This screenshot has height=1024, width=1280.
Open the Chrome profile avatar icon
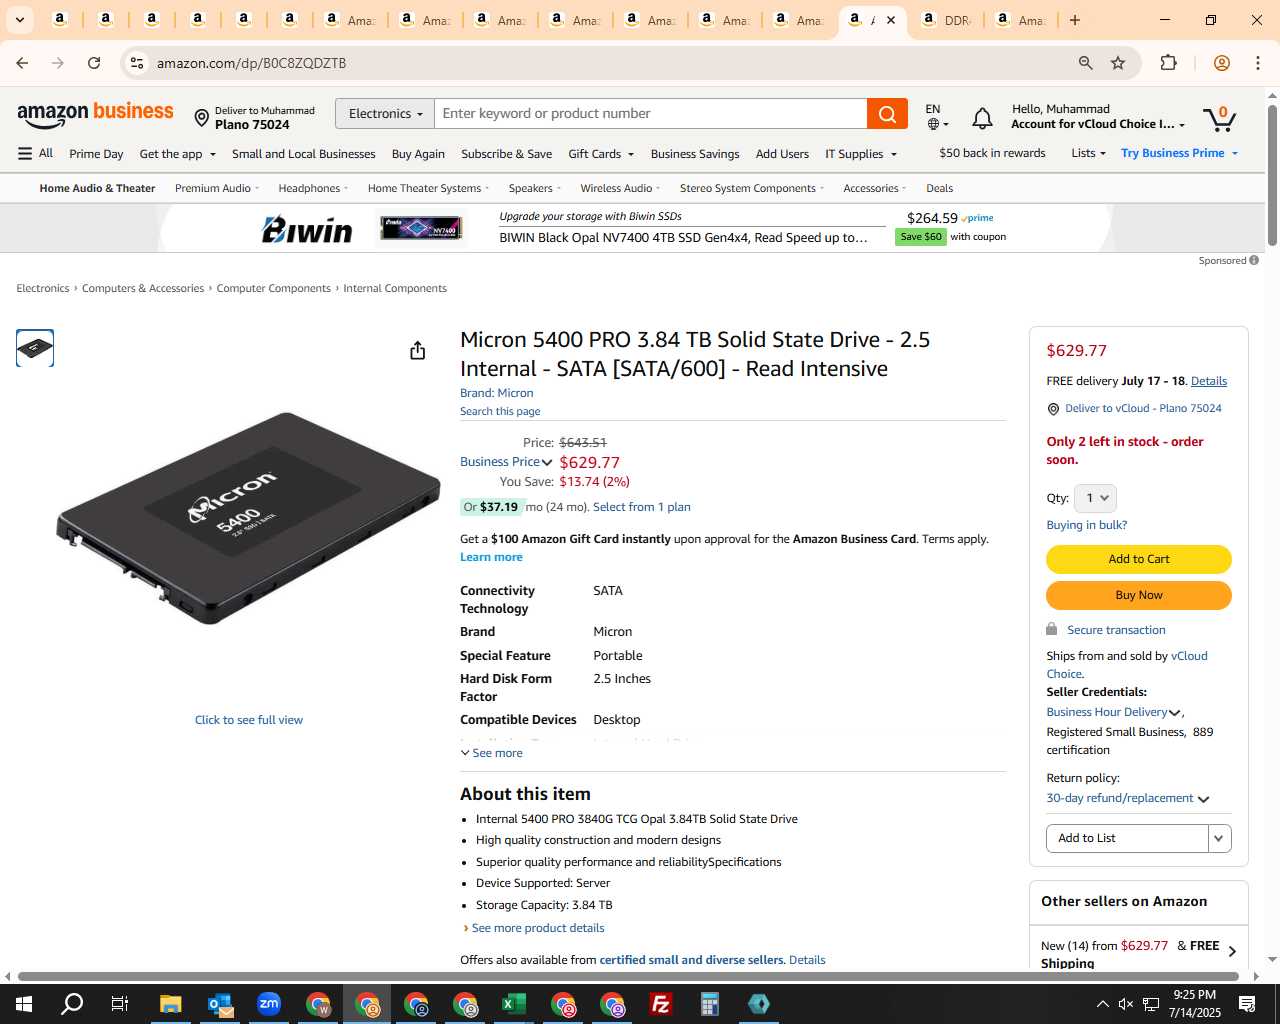(1221, 63)
